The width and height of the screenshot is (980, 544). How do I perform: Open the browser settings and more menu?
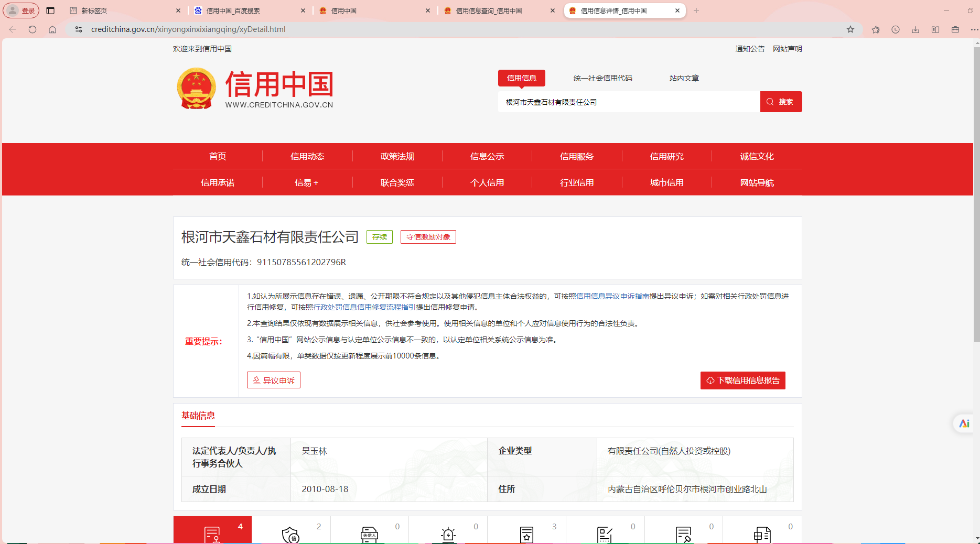[x=974, y=29]
